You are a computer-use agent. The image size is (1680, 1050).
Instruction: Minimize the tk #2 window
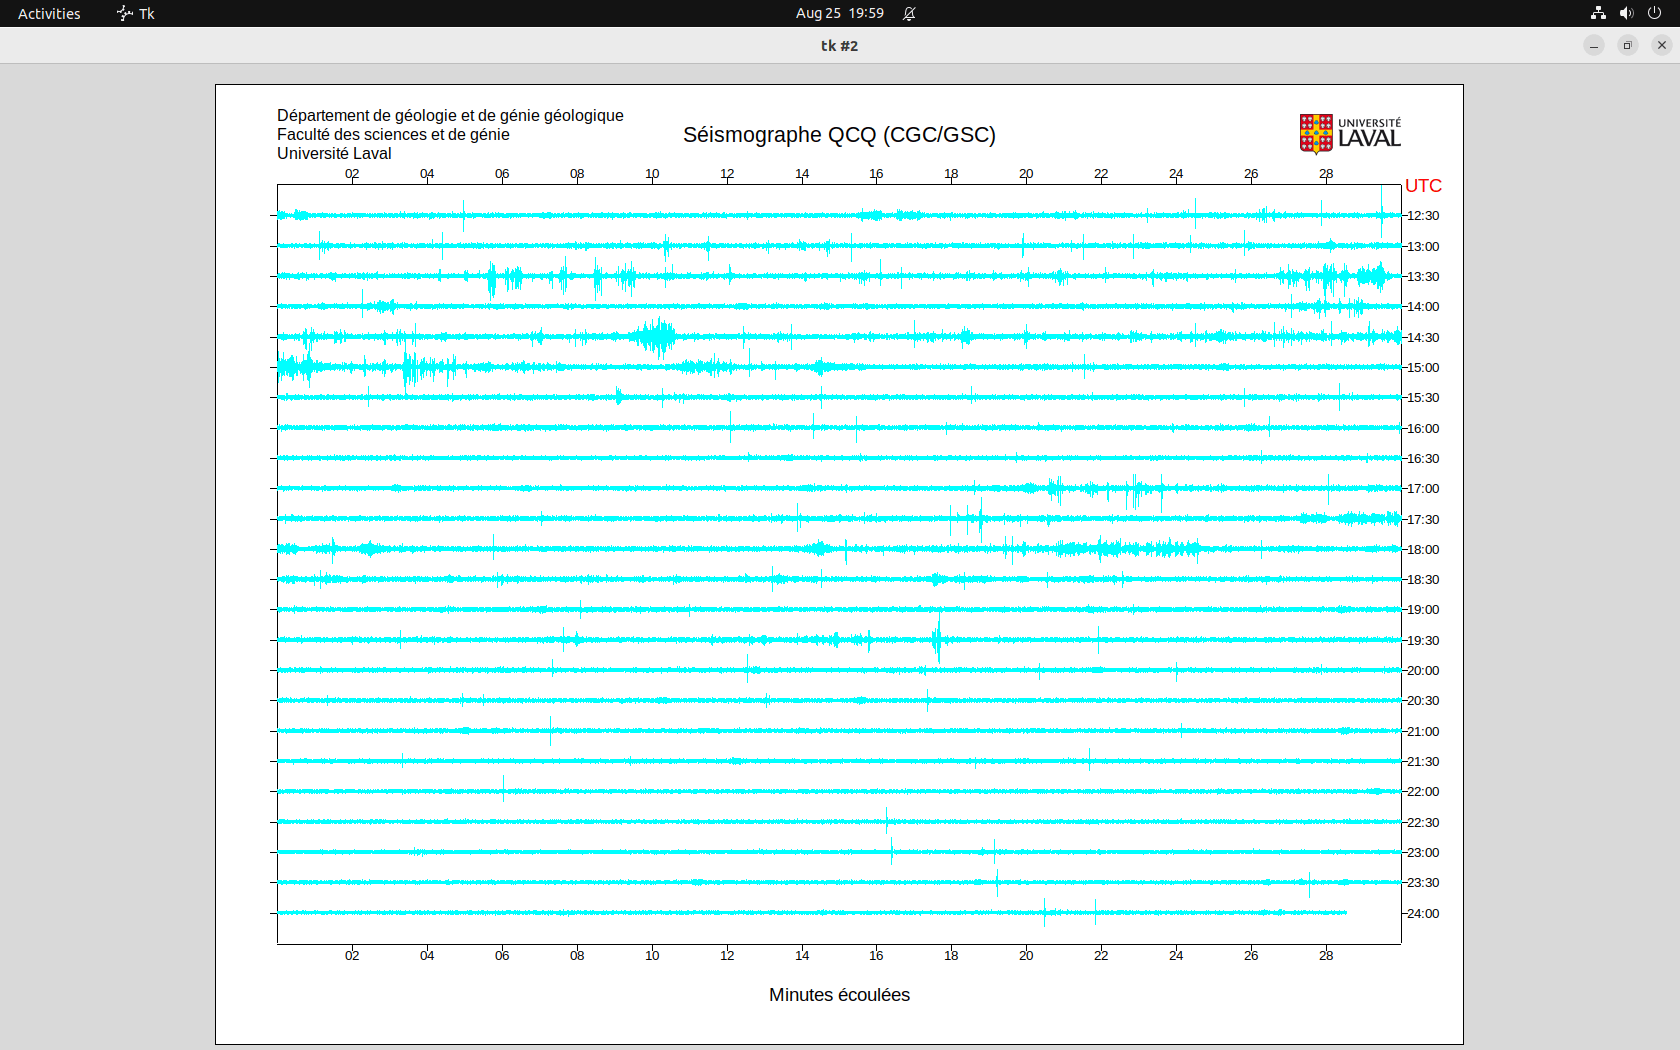point(1594,45)
